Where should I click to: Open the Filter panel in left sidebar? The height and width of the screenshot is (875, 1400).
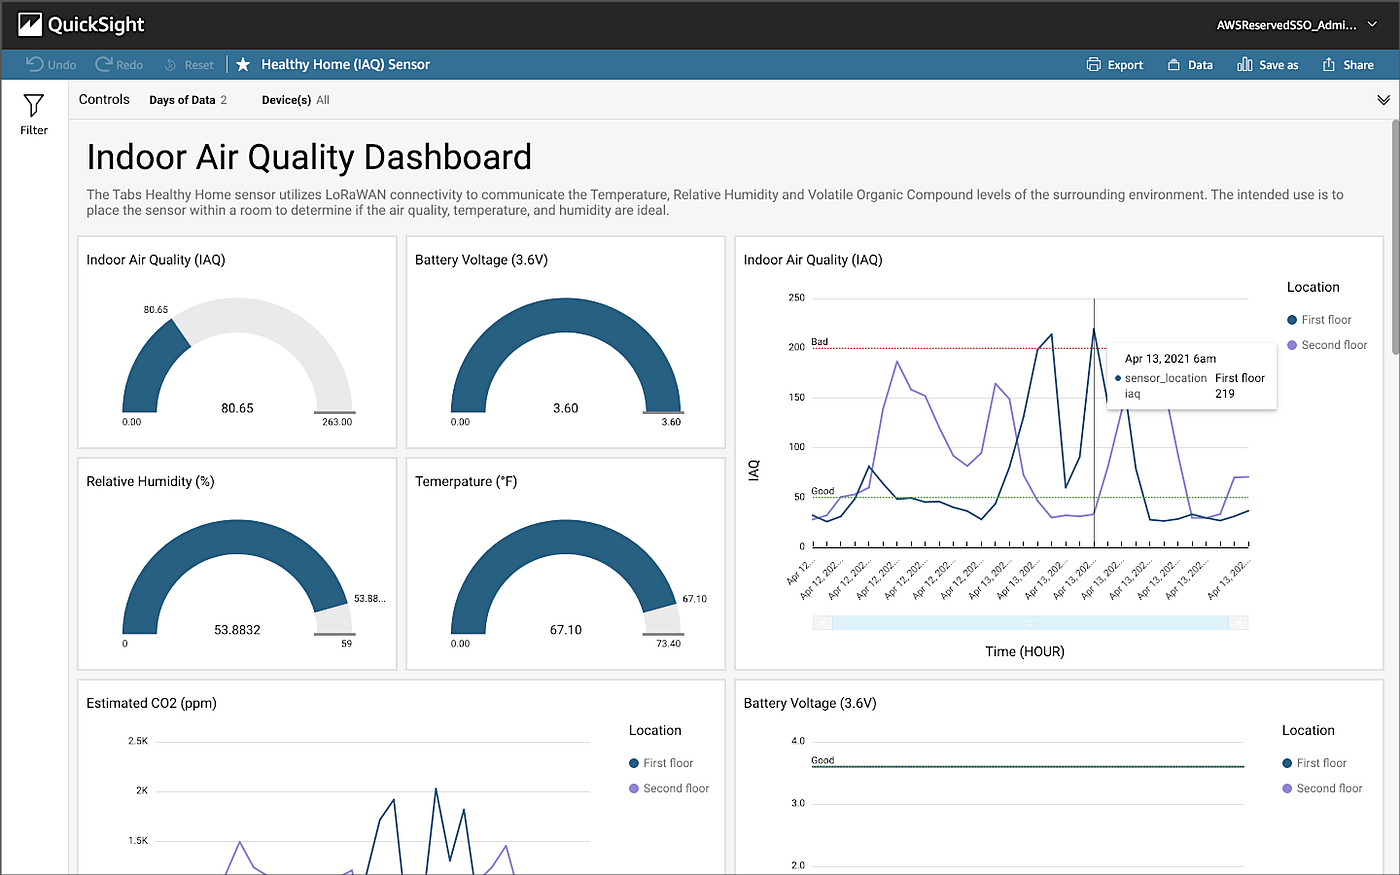[33, 110]
